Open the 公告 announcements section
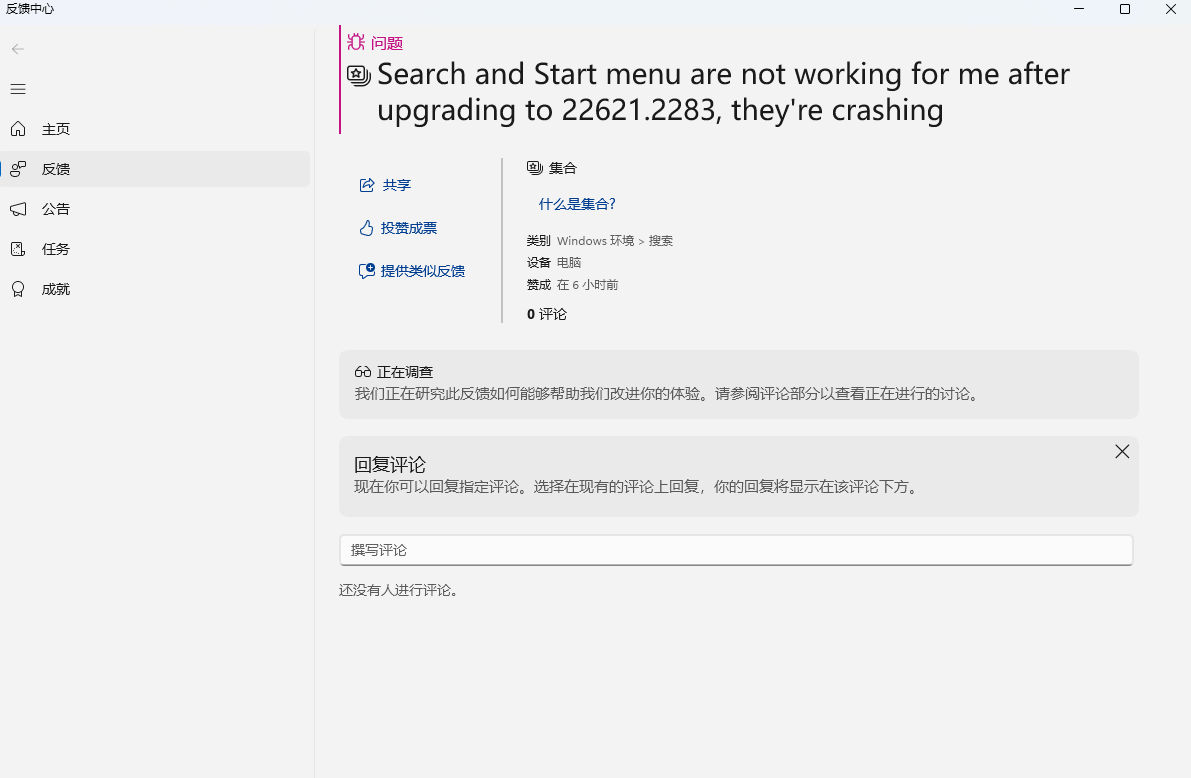The image size is (1191, 778). tap(155, 209)
